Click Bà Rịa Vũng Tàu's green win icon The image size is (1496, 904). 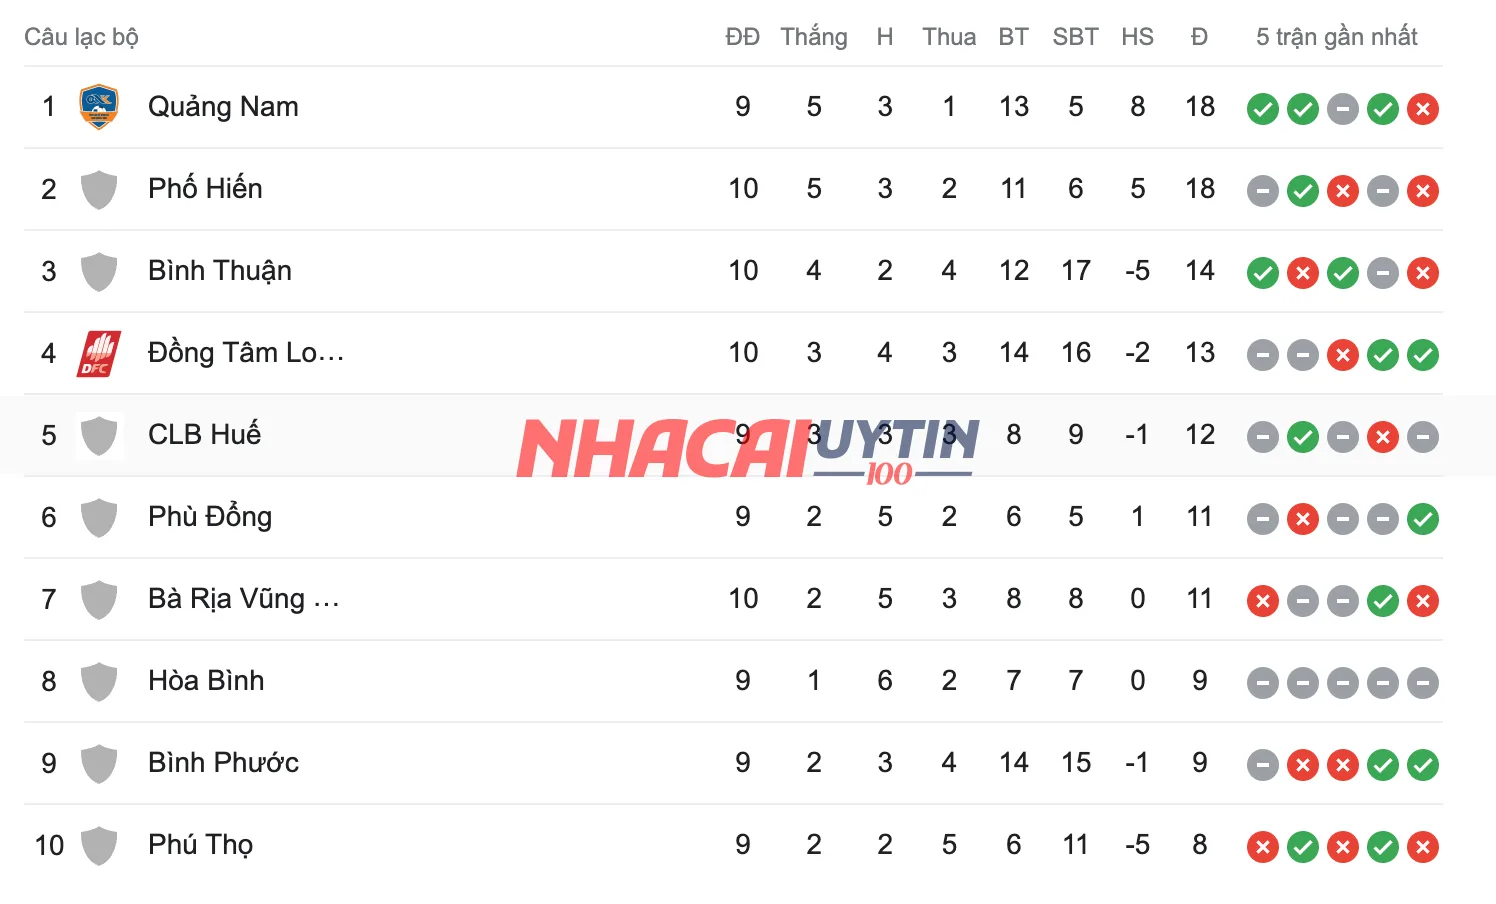(x=1382, y=601)
